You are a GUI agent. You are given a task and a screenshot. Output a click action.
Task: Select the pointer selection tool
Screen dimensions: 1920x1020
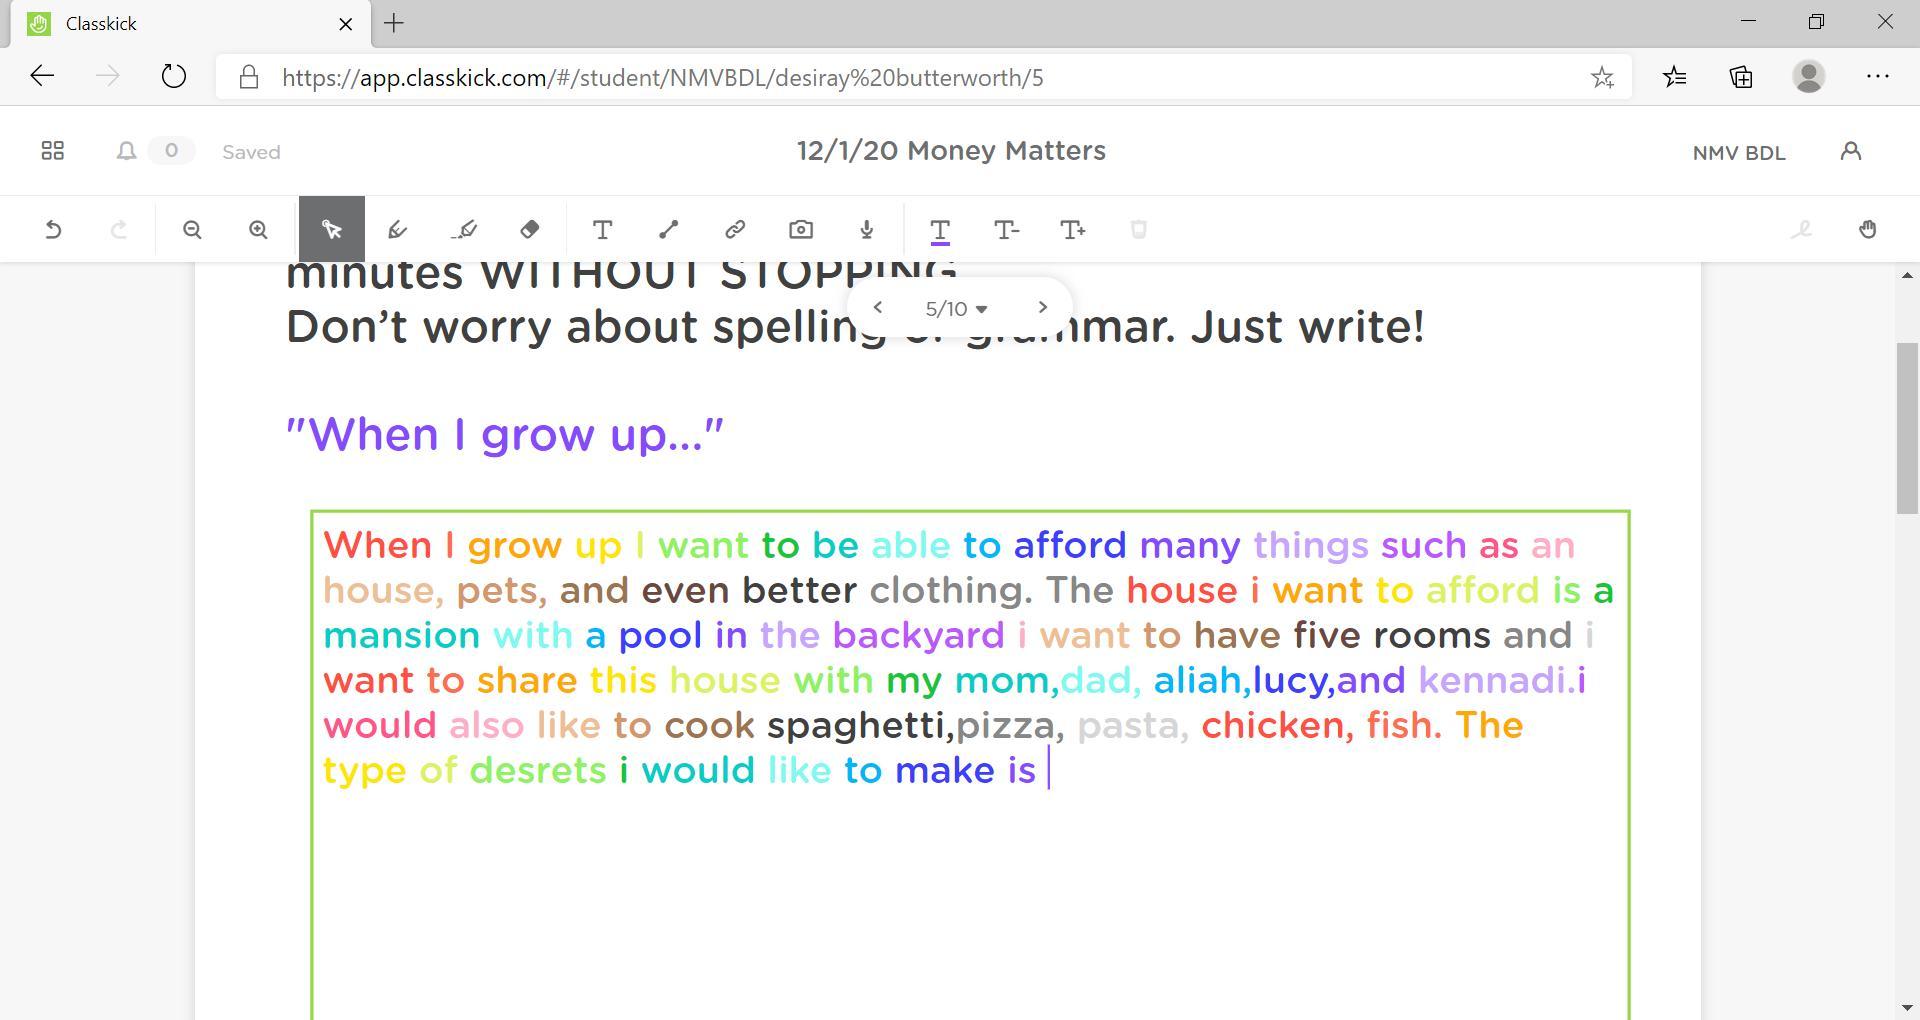pyautogui.click(x=332, y=230)
